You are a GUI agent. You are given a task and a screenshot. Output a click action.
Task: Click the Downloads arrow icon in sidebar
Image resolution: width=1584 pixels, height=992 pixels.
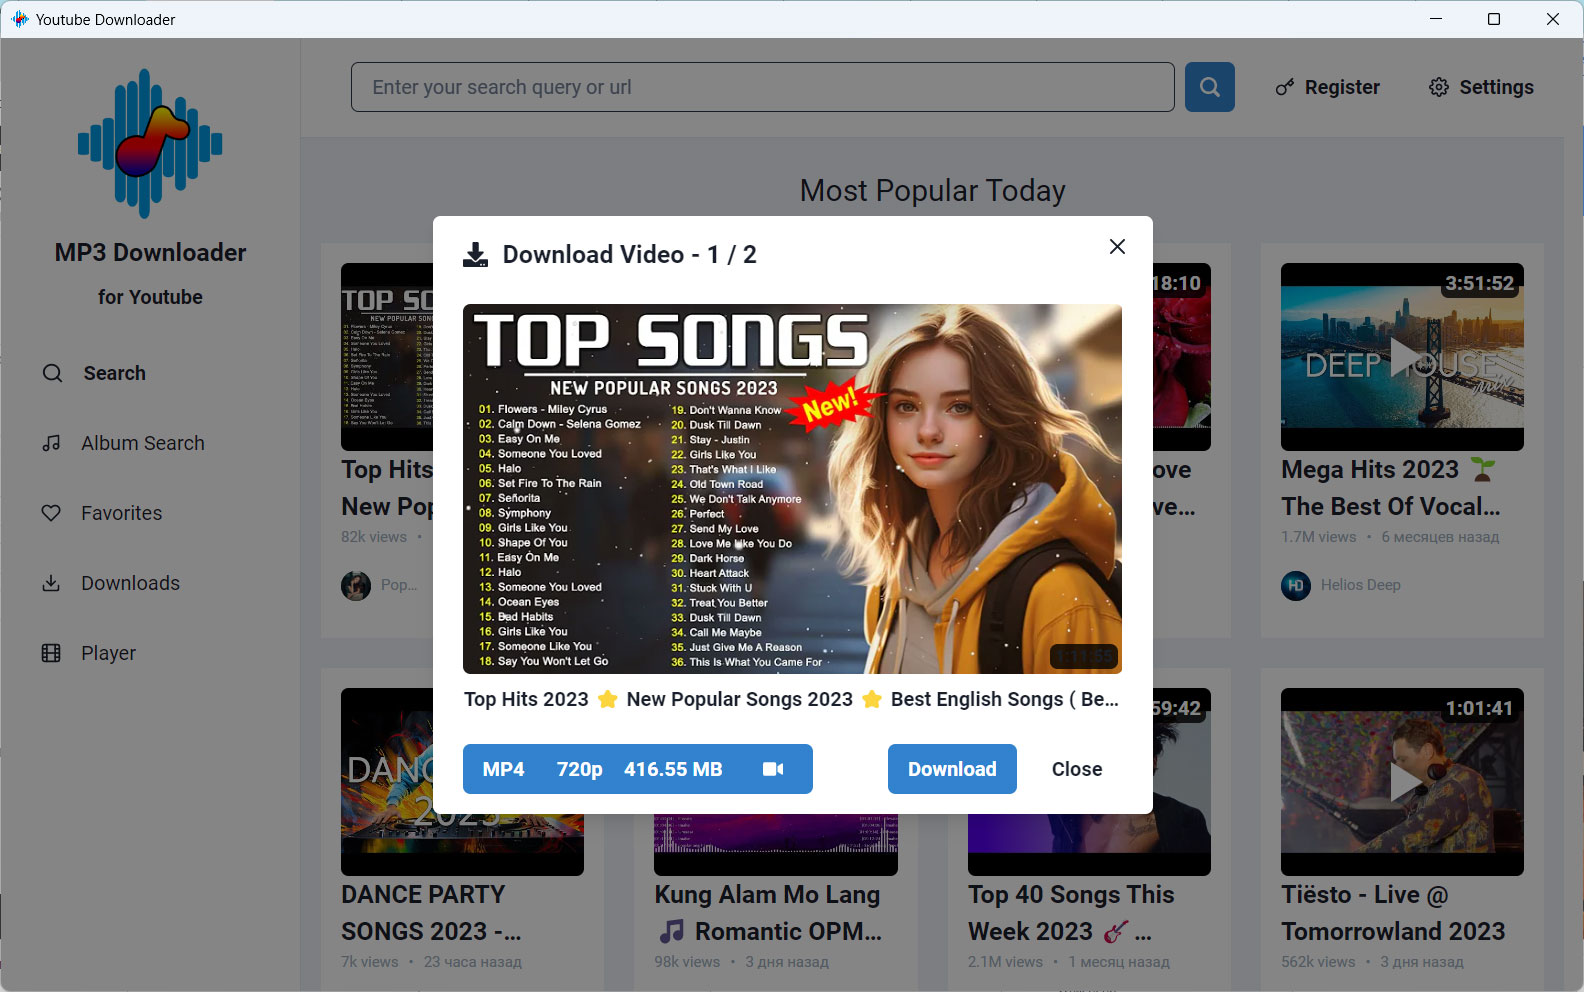(x=51, y=583)
